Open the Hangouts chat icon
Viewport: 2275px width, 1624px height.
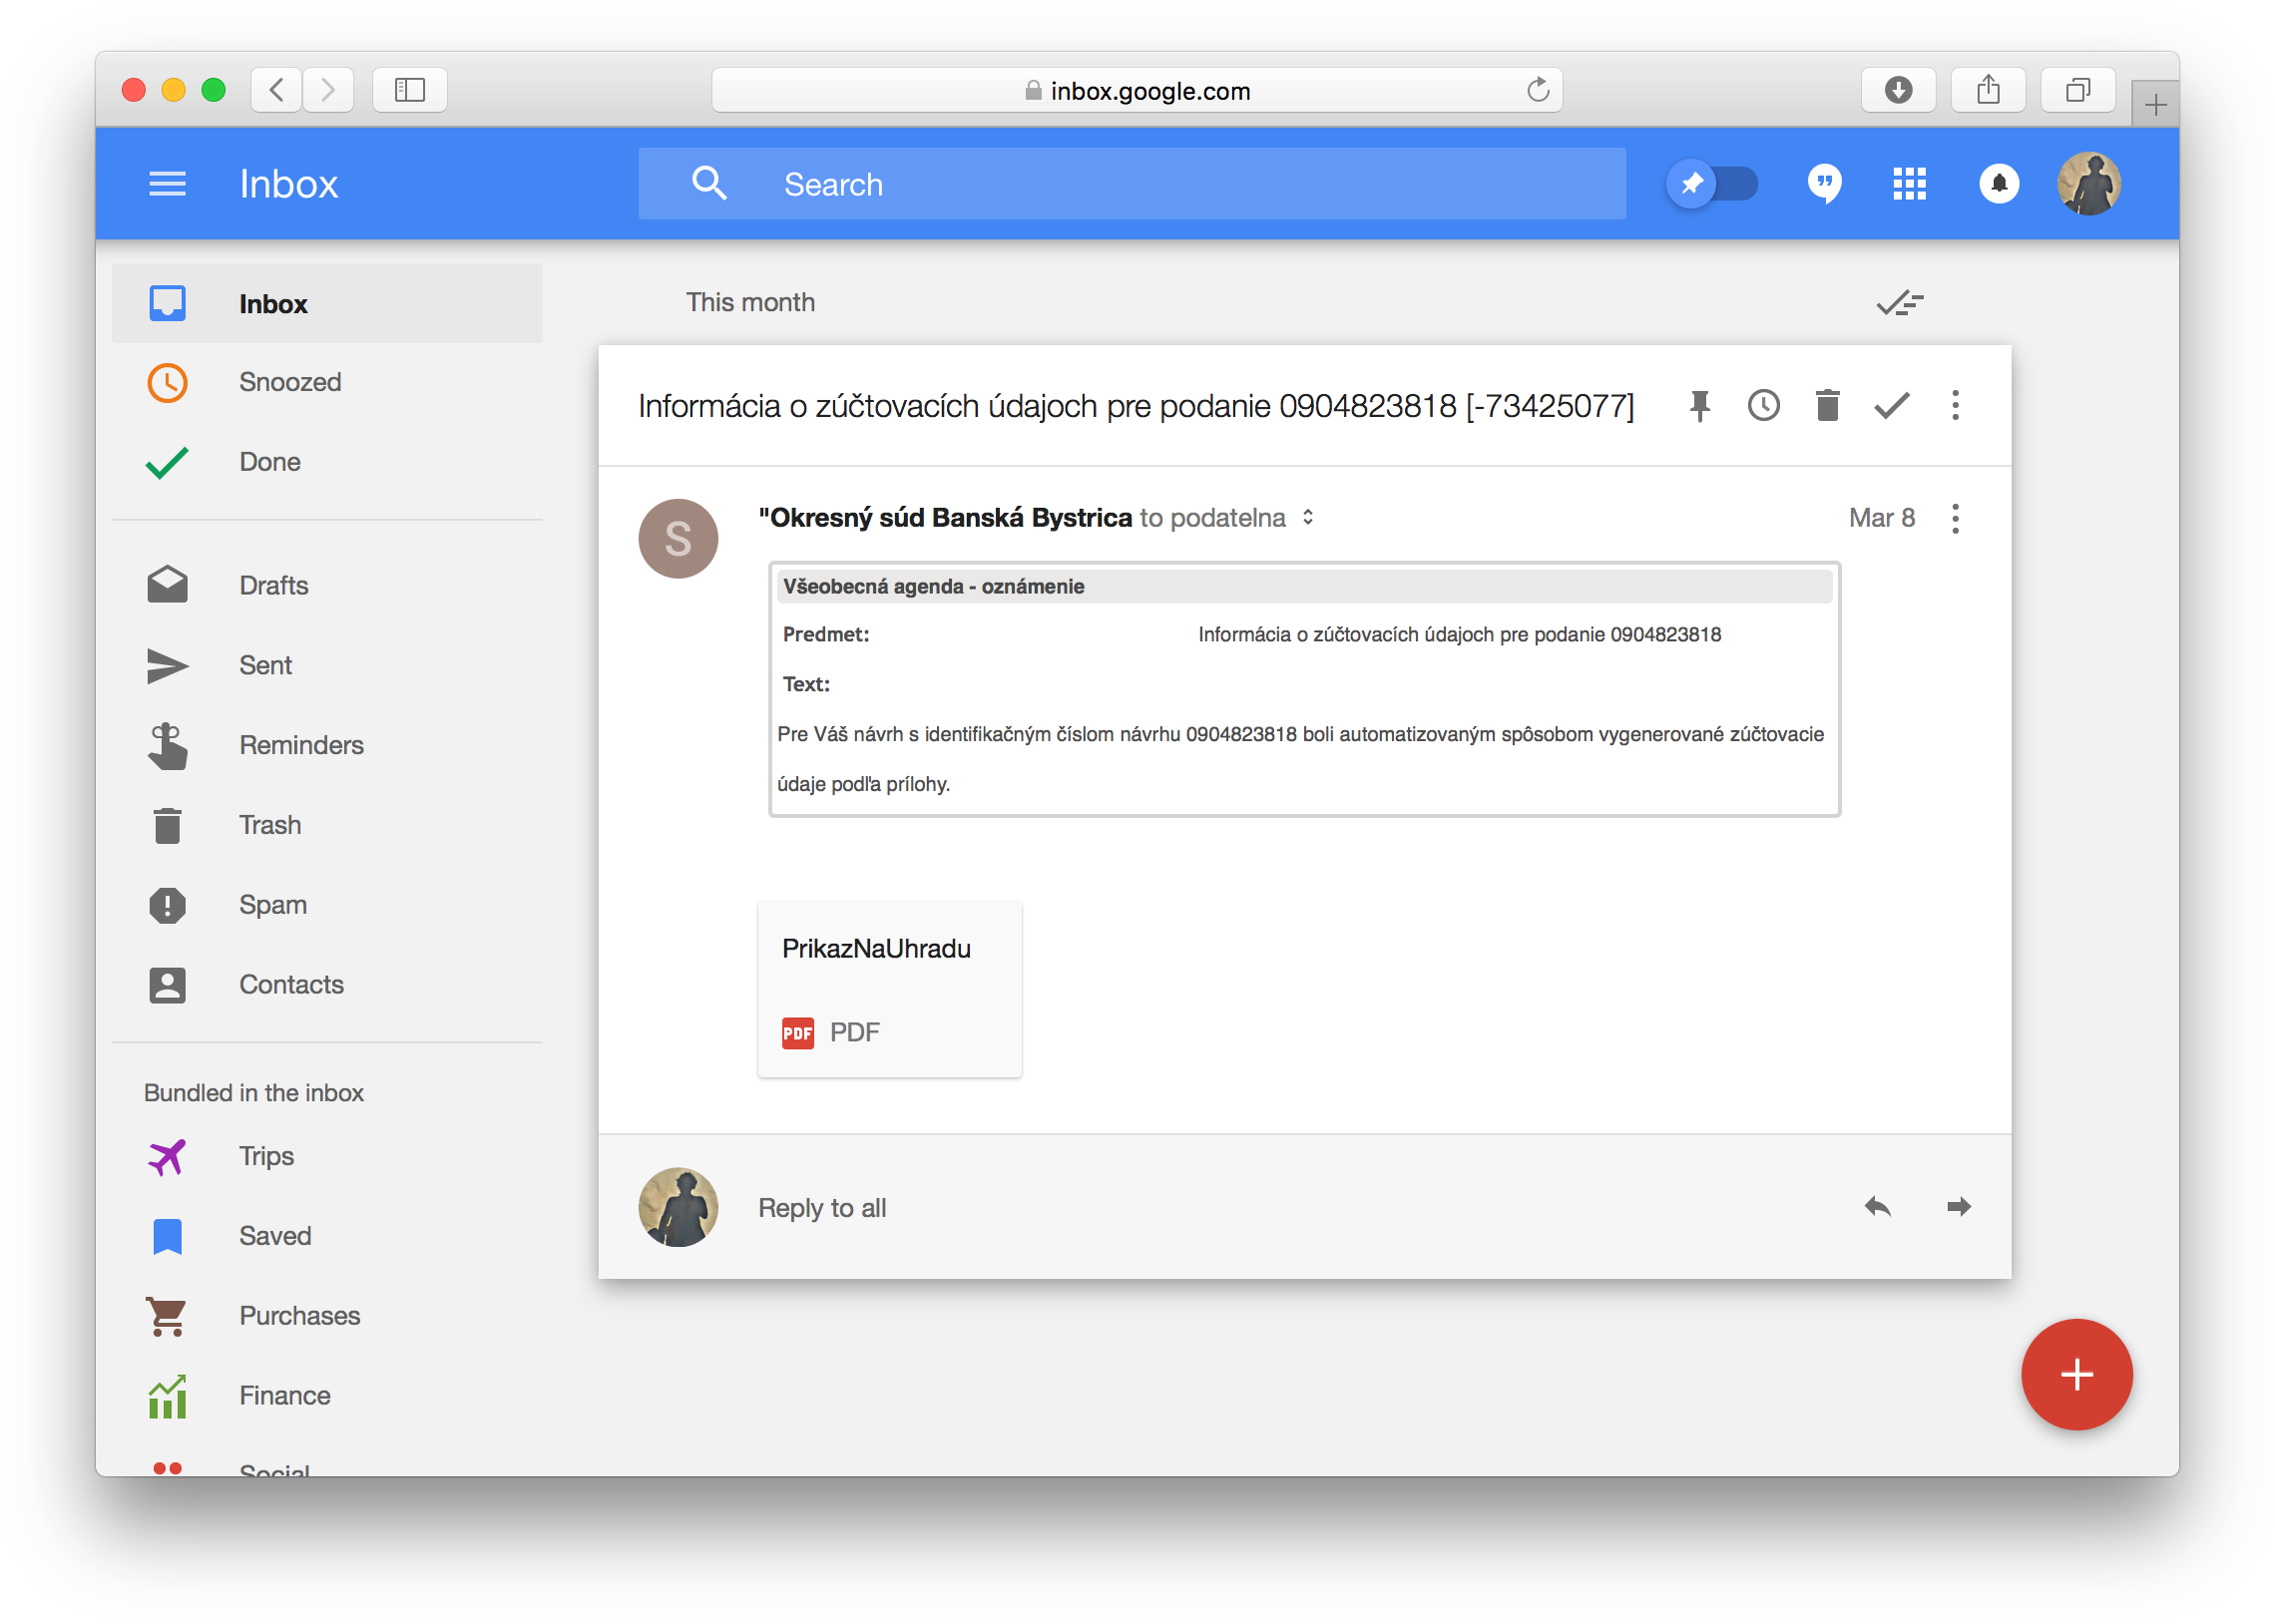[x=1824, y=184]
